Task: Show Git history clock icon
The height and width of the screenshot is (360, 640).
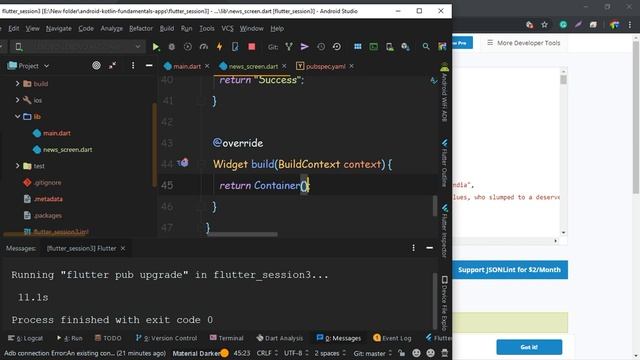Action: (x=321, y=47)
